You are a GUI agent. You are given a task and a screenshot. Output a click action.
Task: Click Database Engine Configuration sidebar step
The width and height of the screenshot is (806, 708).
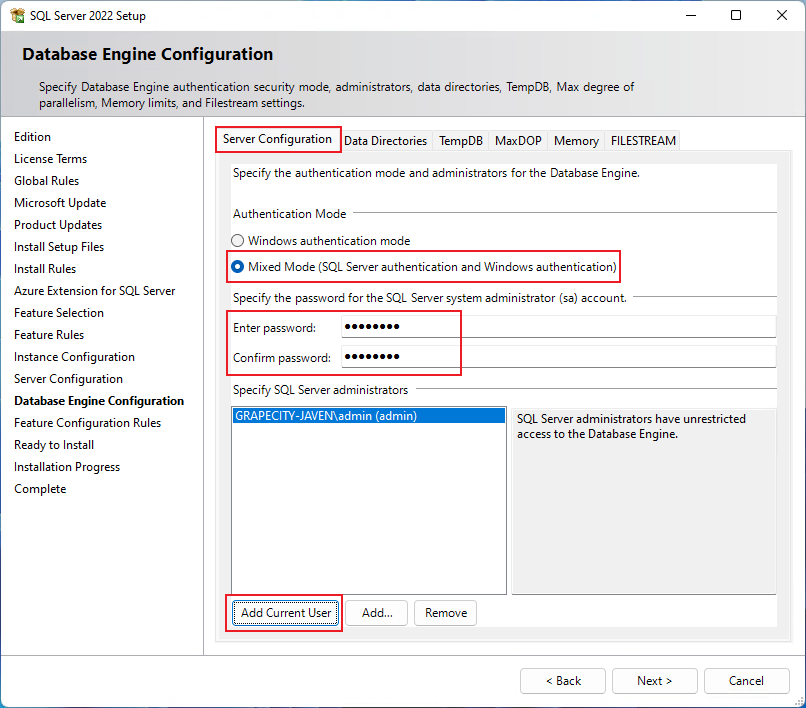(99, 401)
